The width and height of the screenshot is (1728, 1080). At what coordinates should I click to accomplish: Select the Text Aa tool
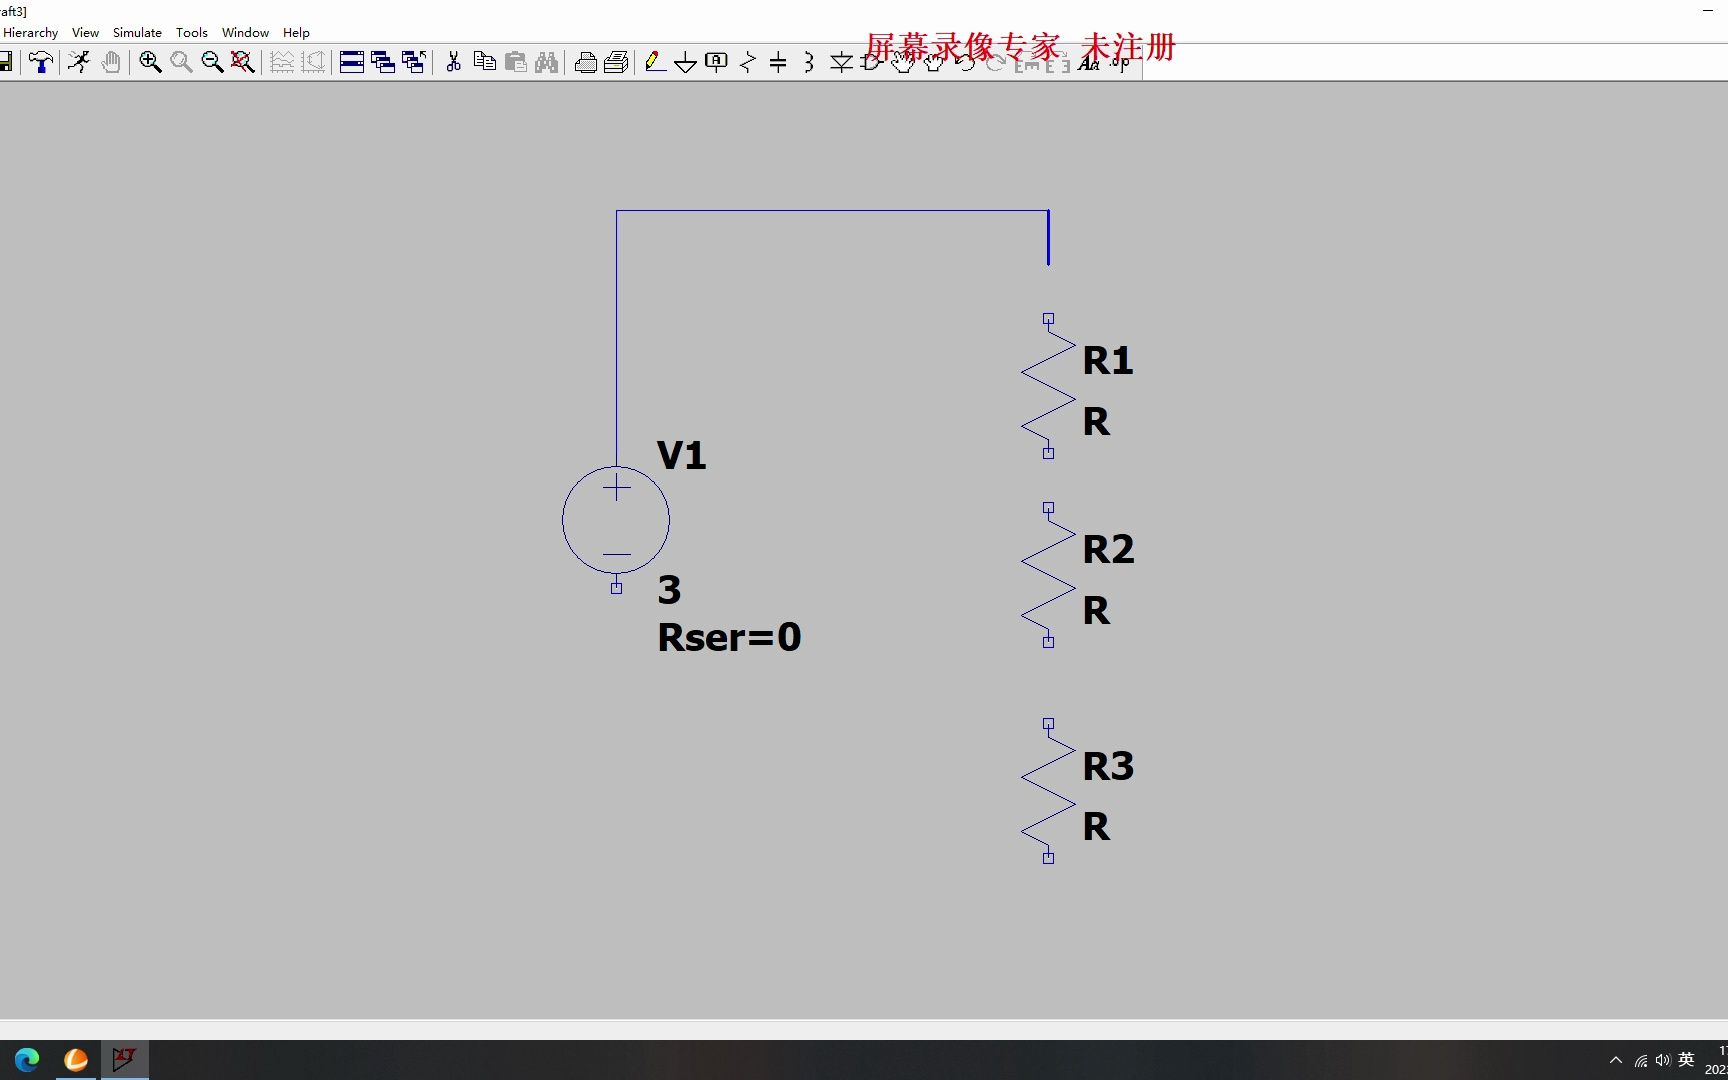[1089, 62]
